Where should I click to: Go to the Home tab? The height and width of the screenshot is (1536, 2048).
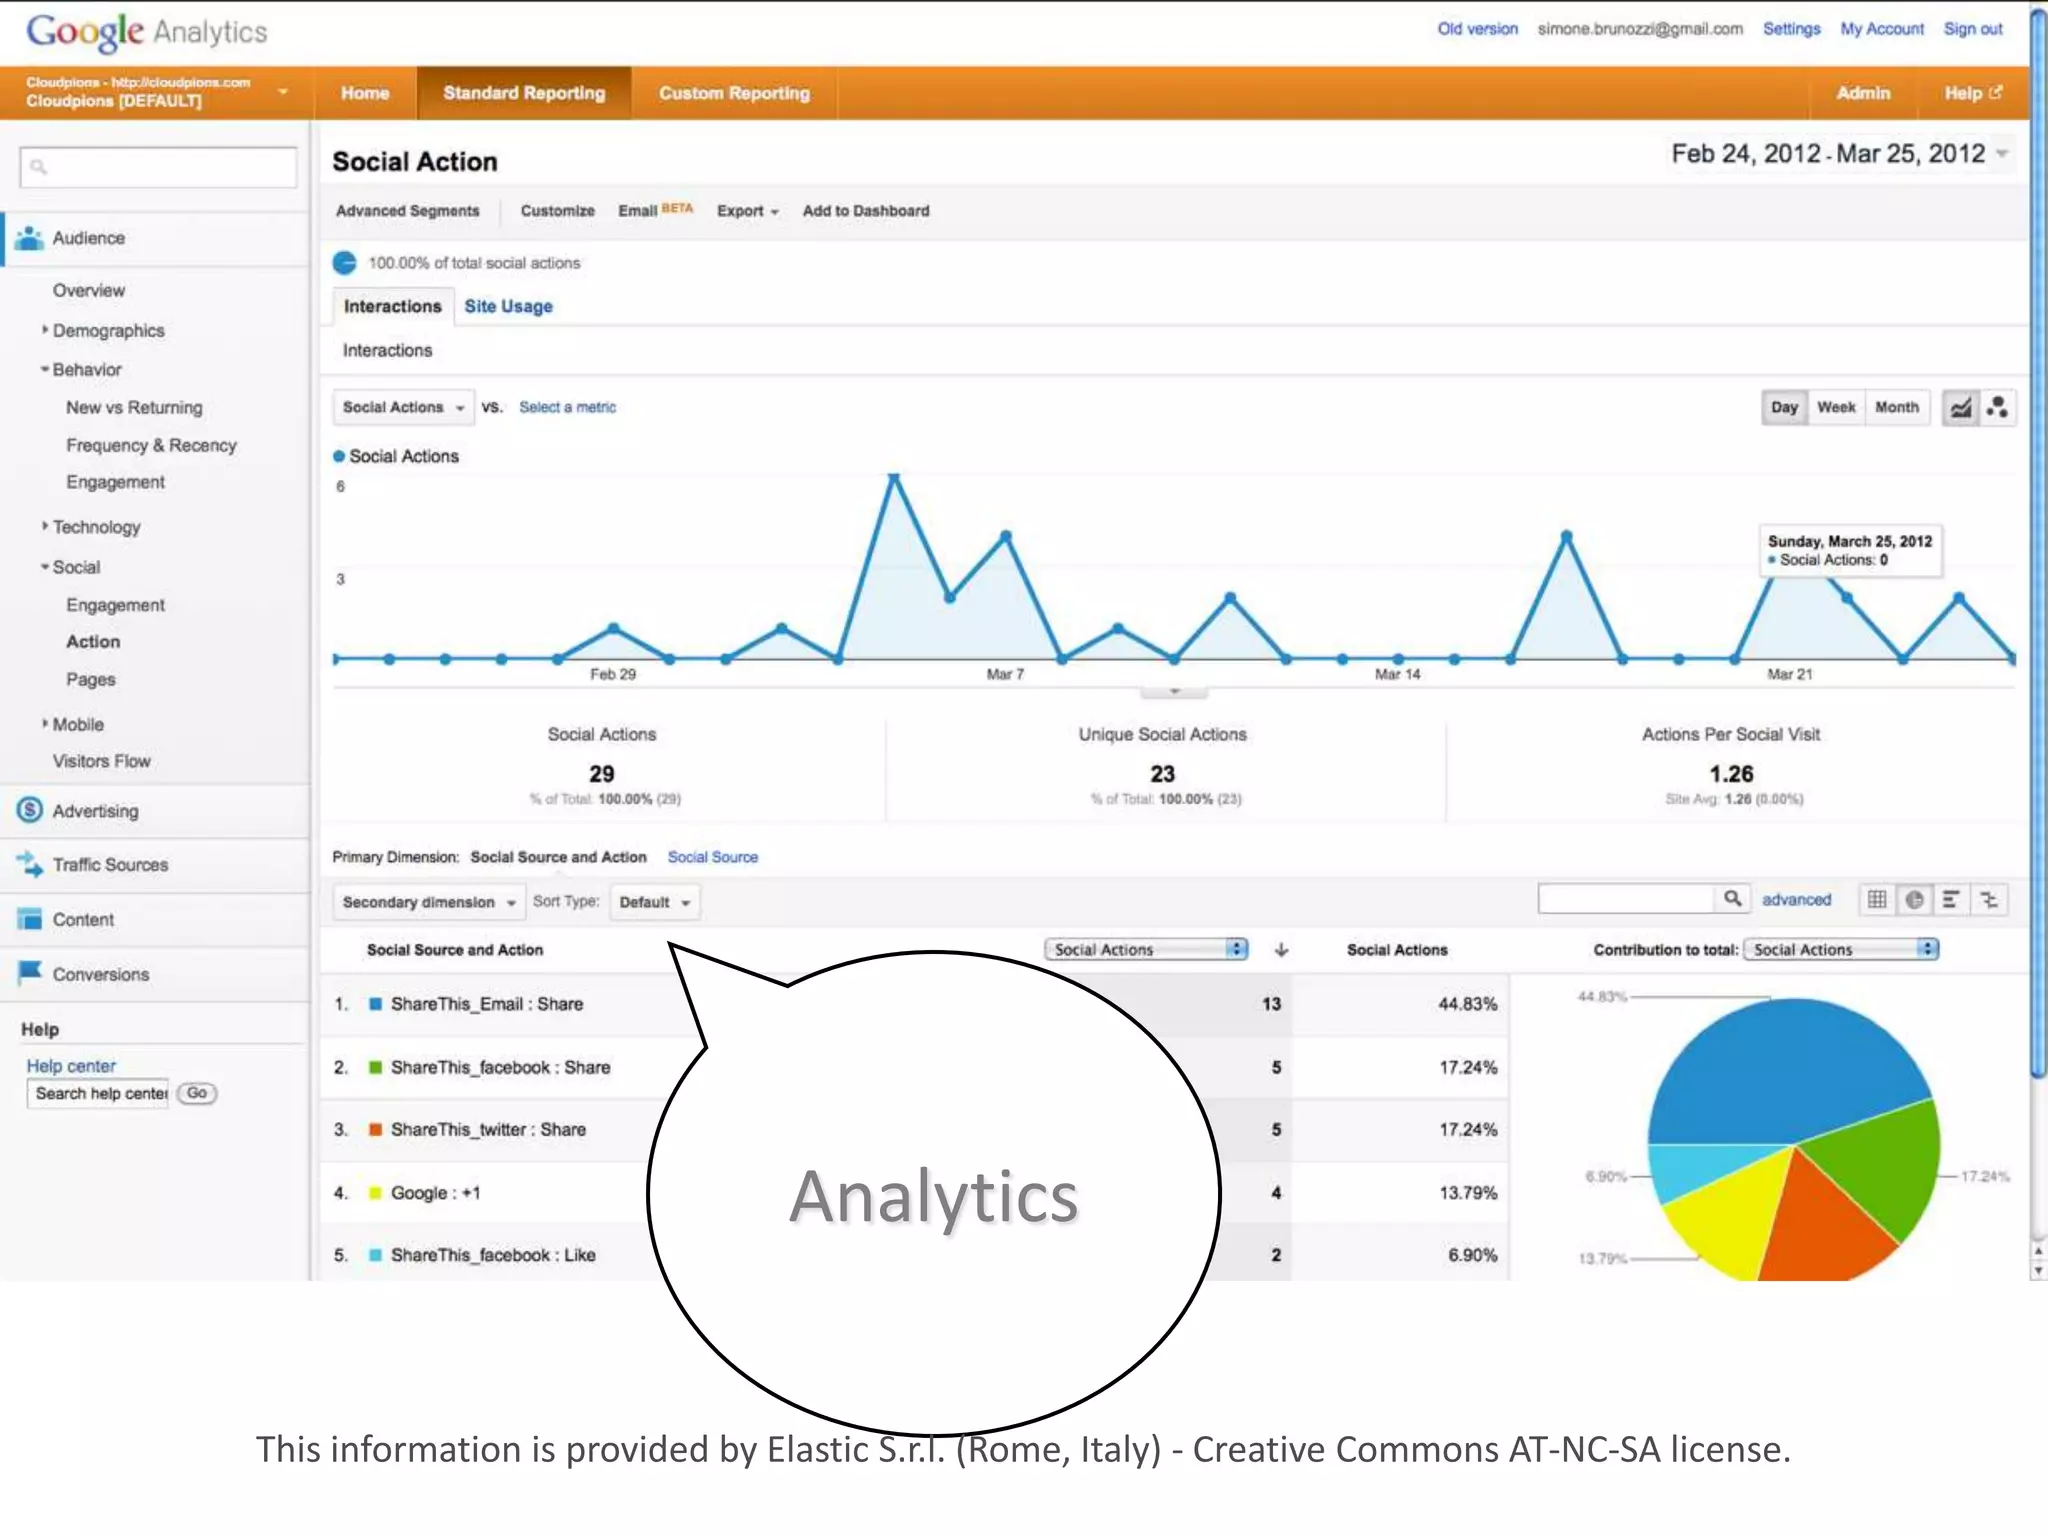[365, 93]
